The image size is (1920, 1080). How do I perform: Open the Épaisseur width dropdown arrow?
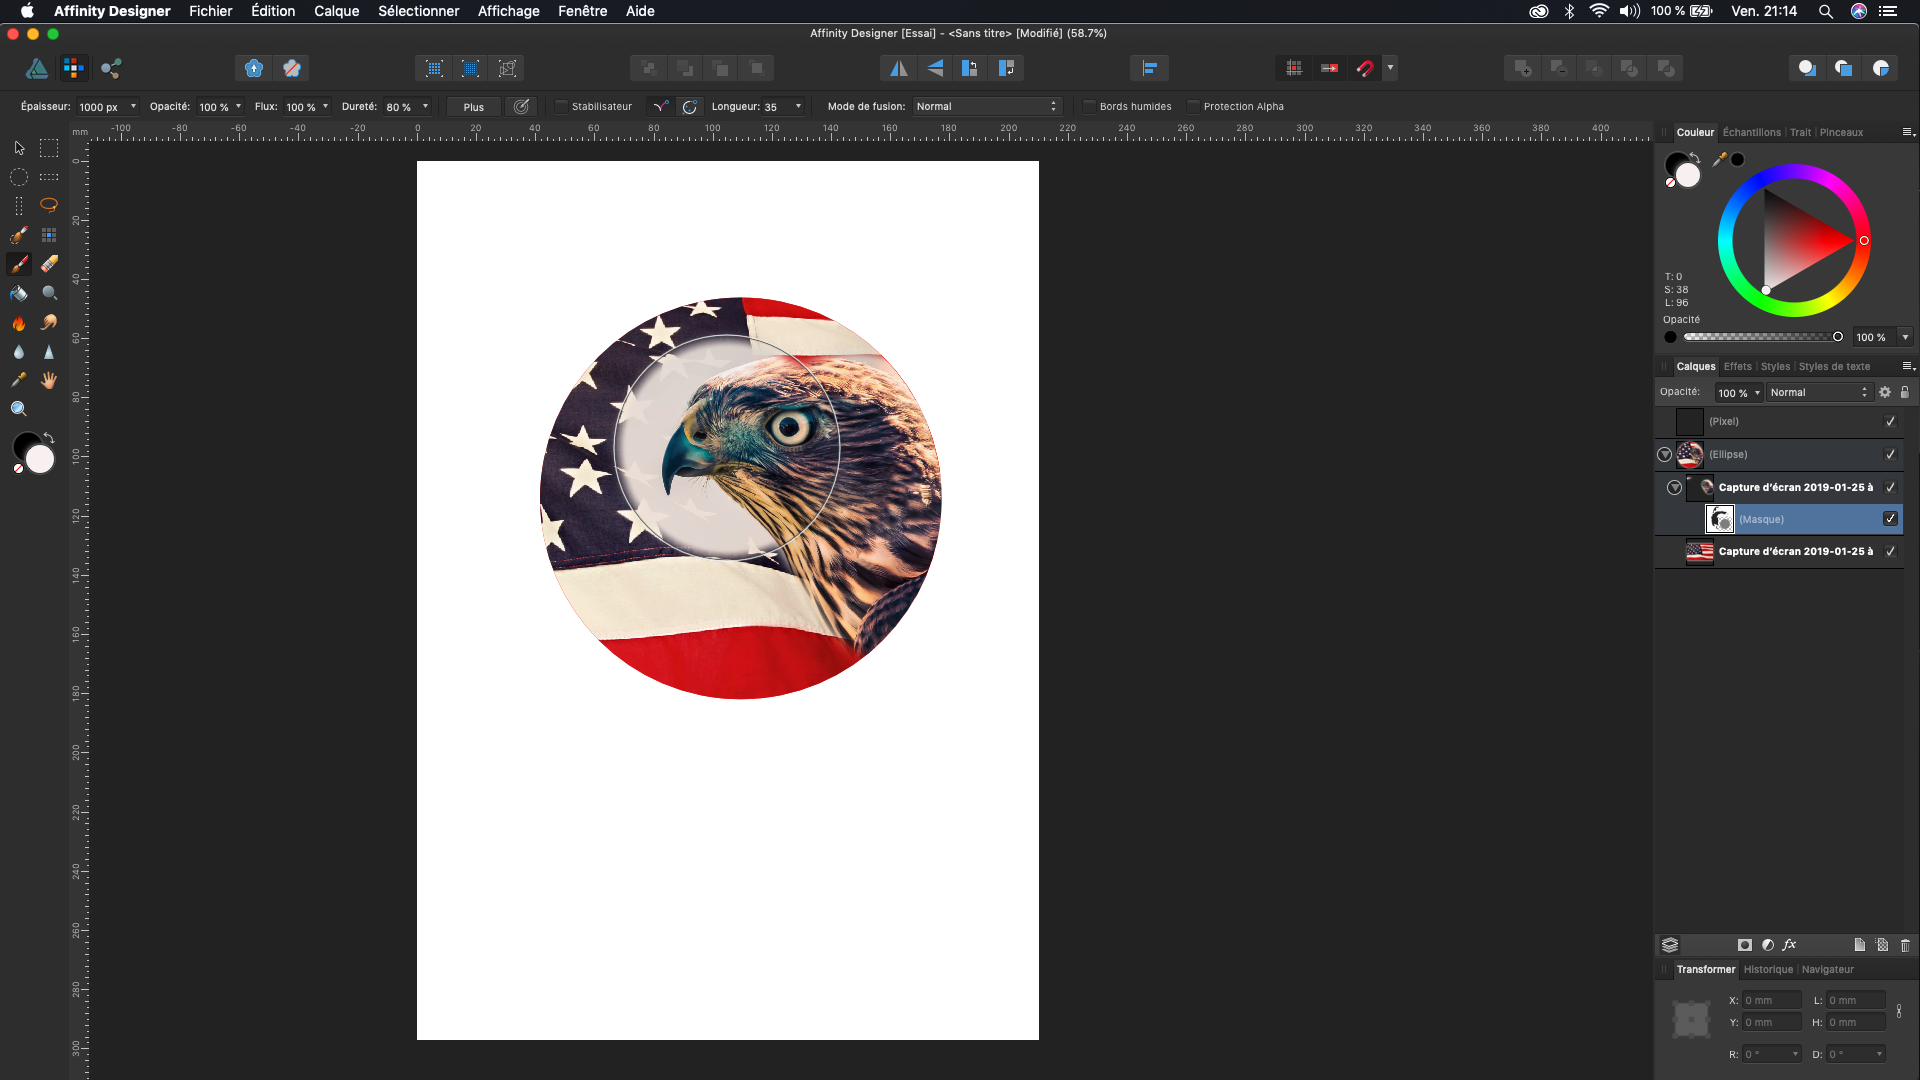click(x=133, y=107)
